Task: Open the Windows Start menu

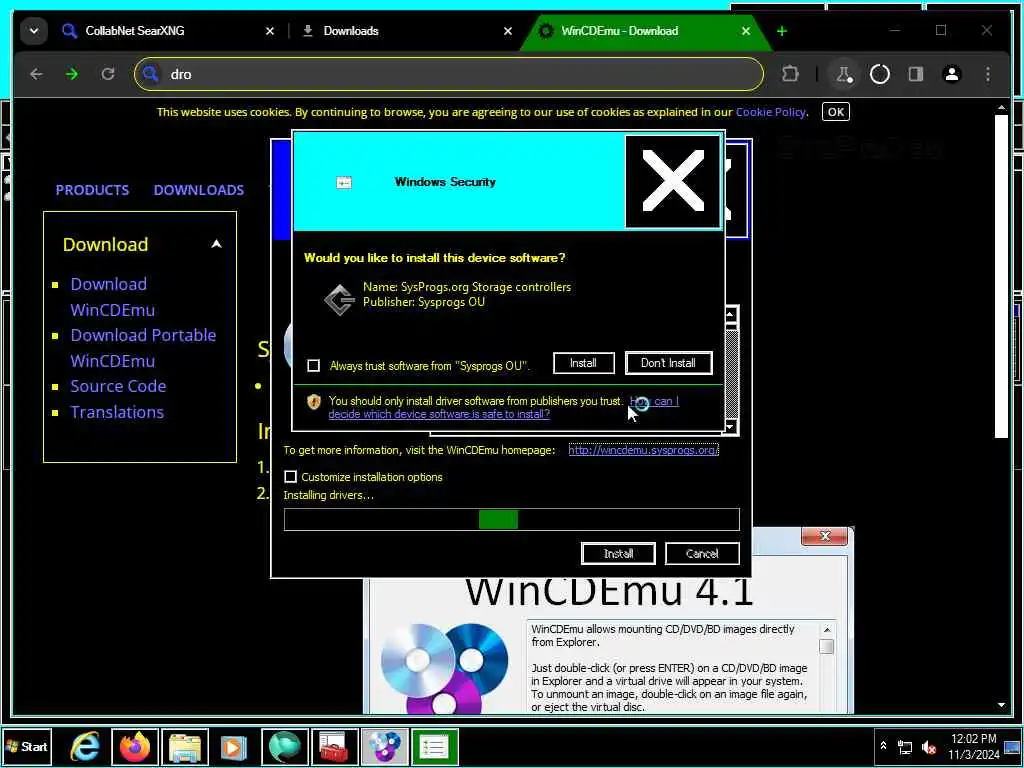Action: tap(26, 746)
